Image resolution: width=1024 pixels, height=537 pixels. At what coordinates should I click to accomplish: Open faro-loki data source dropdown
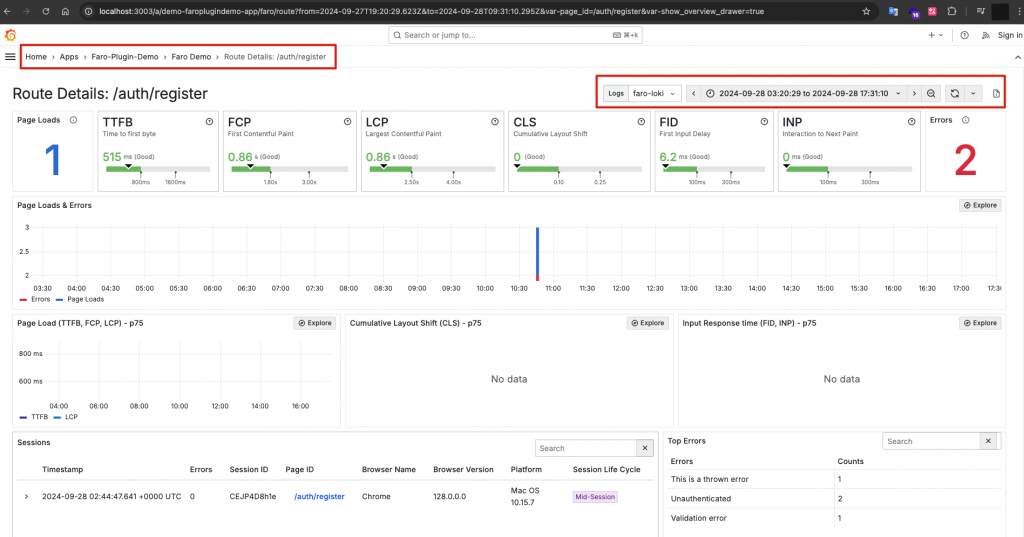pyautogui.click(x=654, y=93)
